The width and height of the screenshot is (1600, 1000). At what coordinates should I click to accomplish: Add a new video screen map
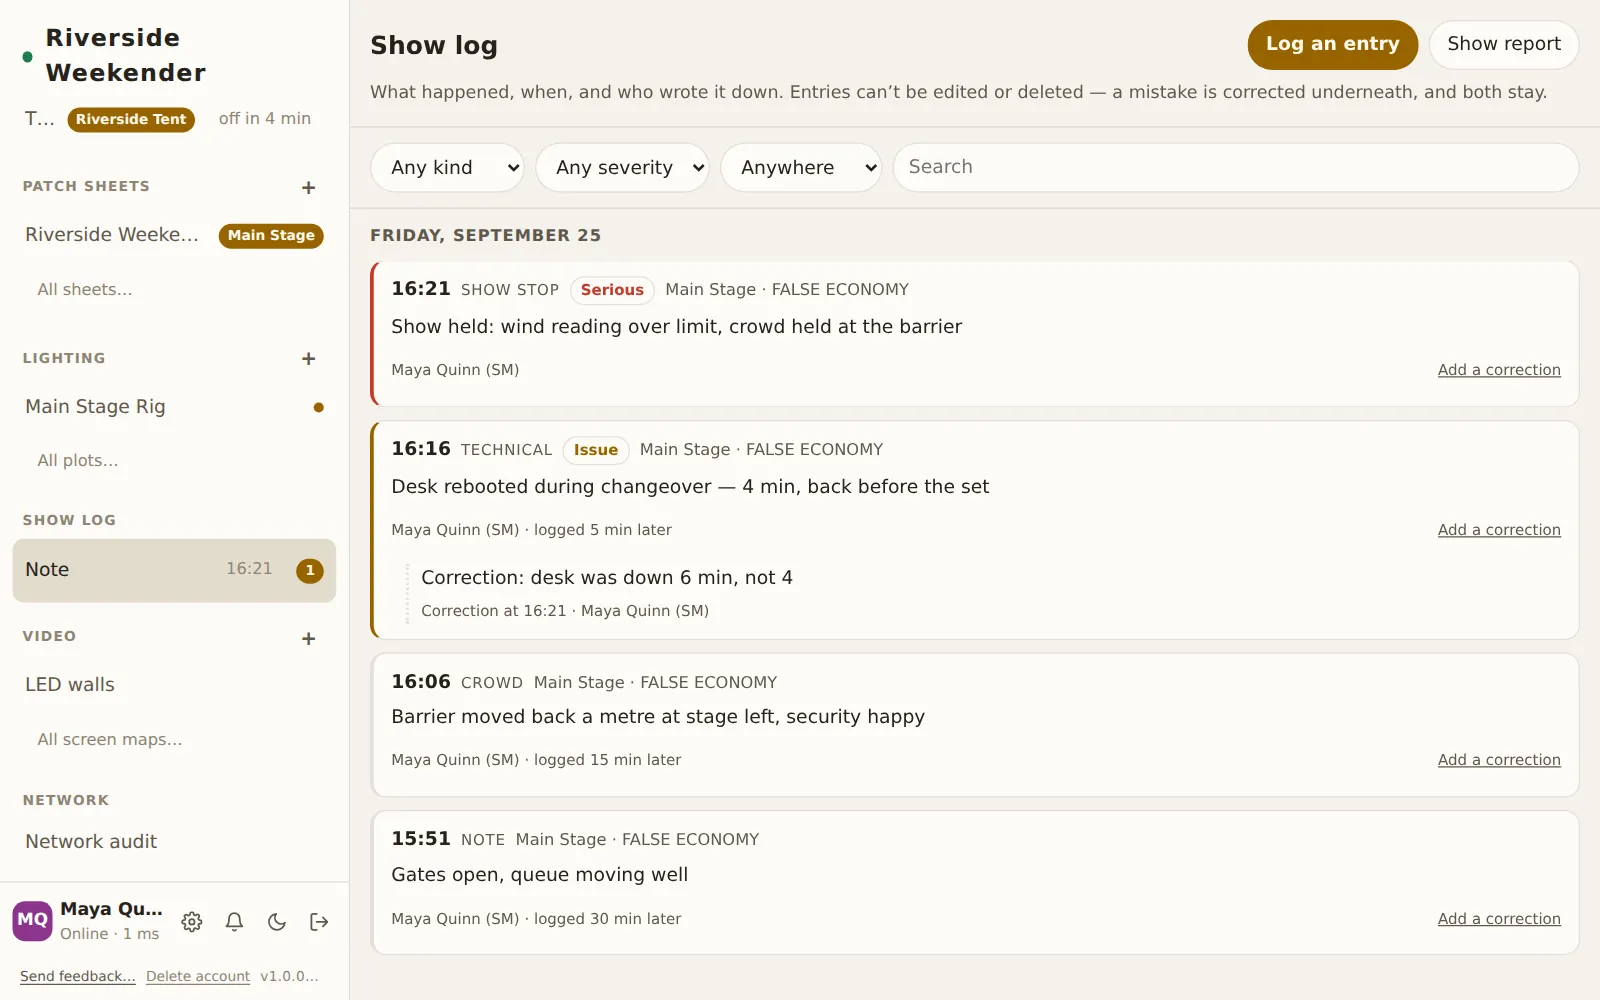click(309, 639)
